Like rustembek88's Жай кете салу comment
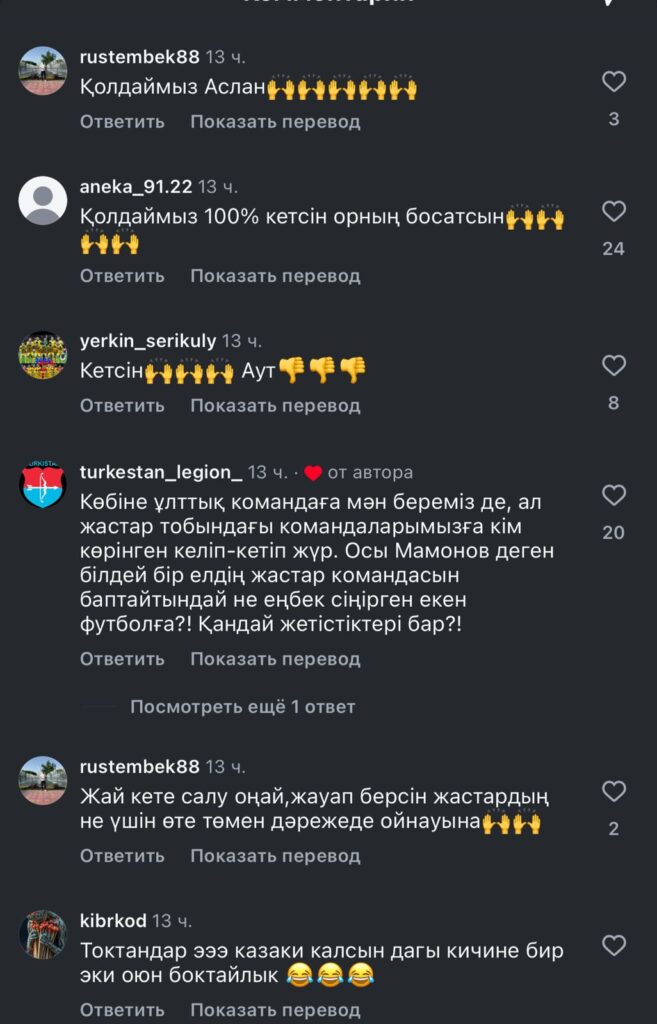This screenshot has width=657, height=1024. (x=613, y=792)
